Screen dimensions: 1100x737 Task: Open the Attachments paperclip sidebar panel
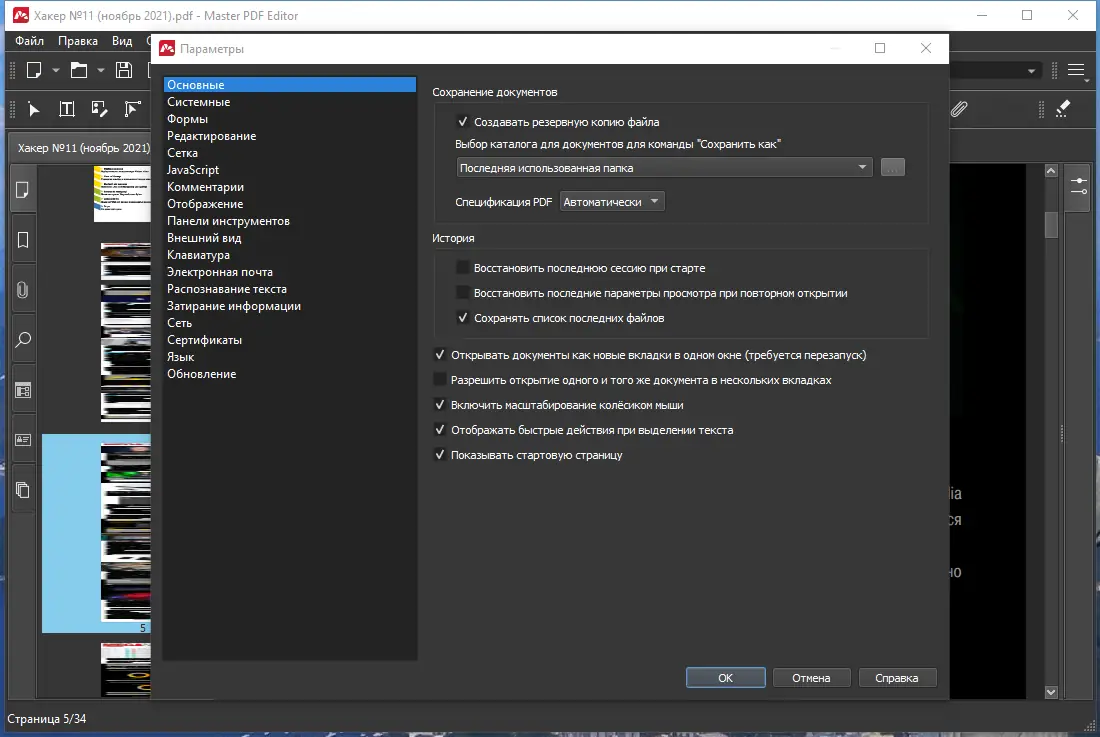tap(22, 290)
